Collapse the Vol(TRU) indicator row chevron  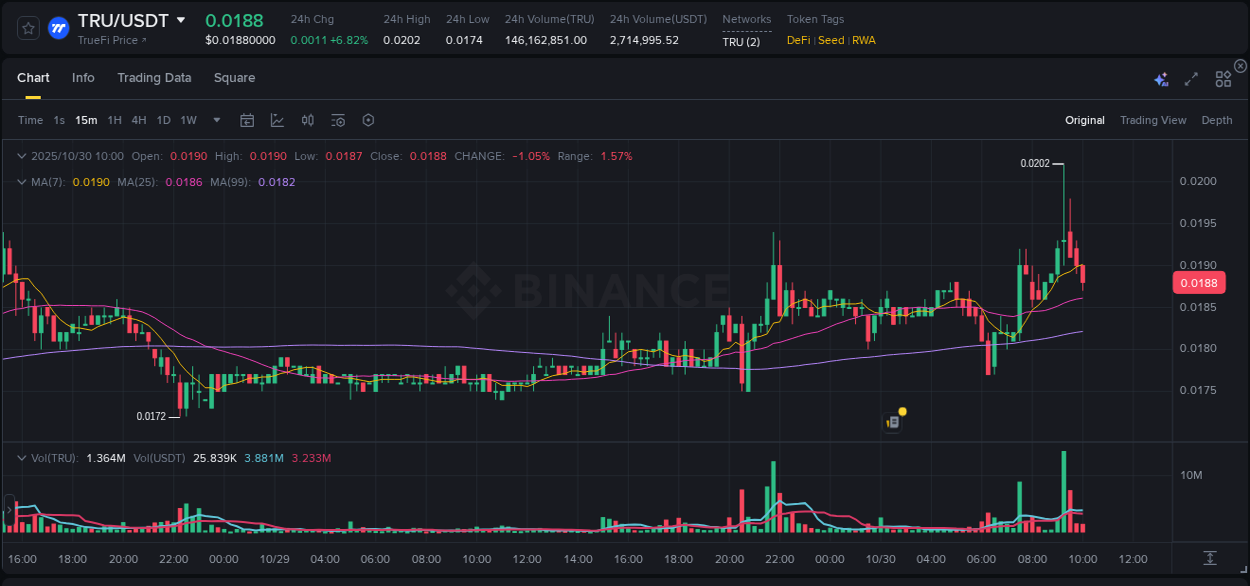(21, 456)
